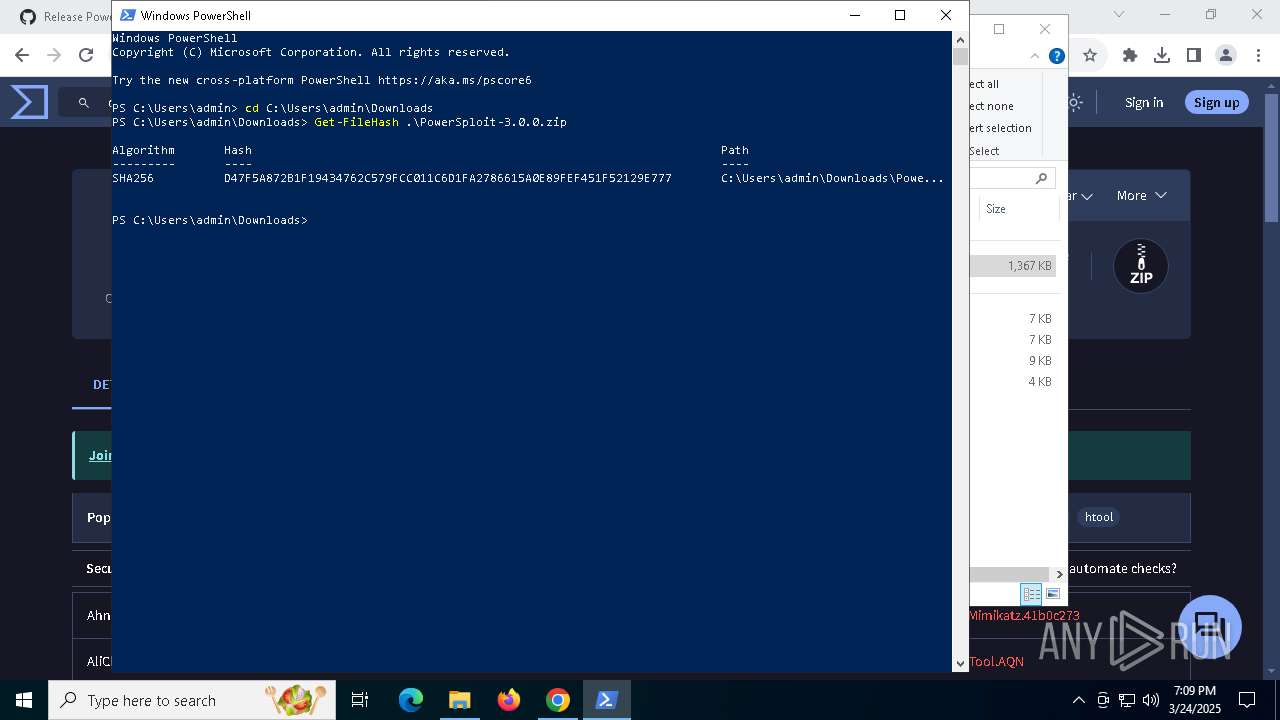The image size is (1280, 720).
Task: Open Chrome profile avatar
Action: click(x=1226, y=56)
